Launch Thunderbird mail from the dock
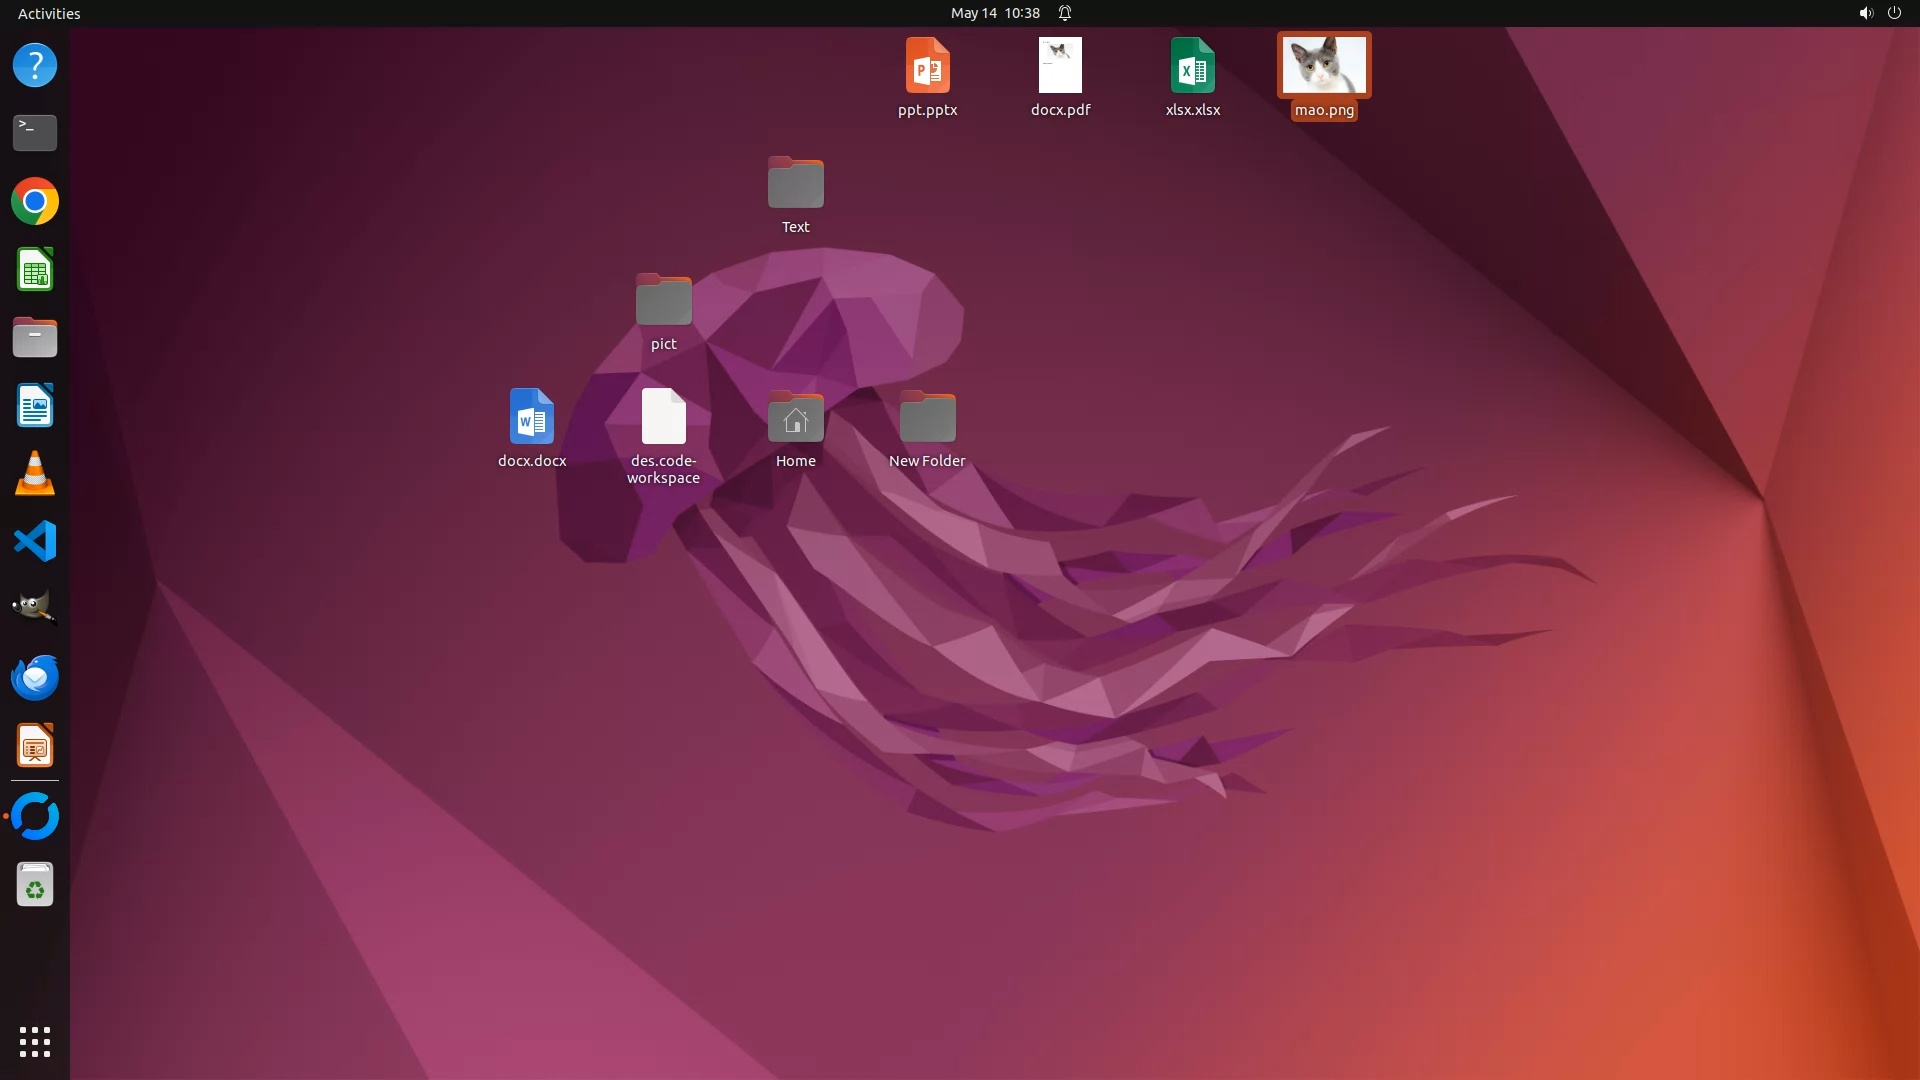This screenshot has width=1920, height=1080. coord(35,678)
